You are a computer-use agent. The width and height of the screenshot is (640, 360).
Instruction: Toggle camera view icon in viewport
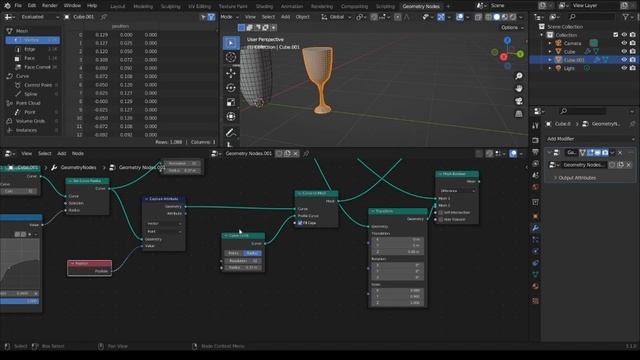coord(519,101)
